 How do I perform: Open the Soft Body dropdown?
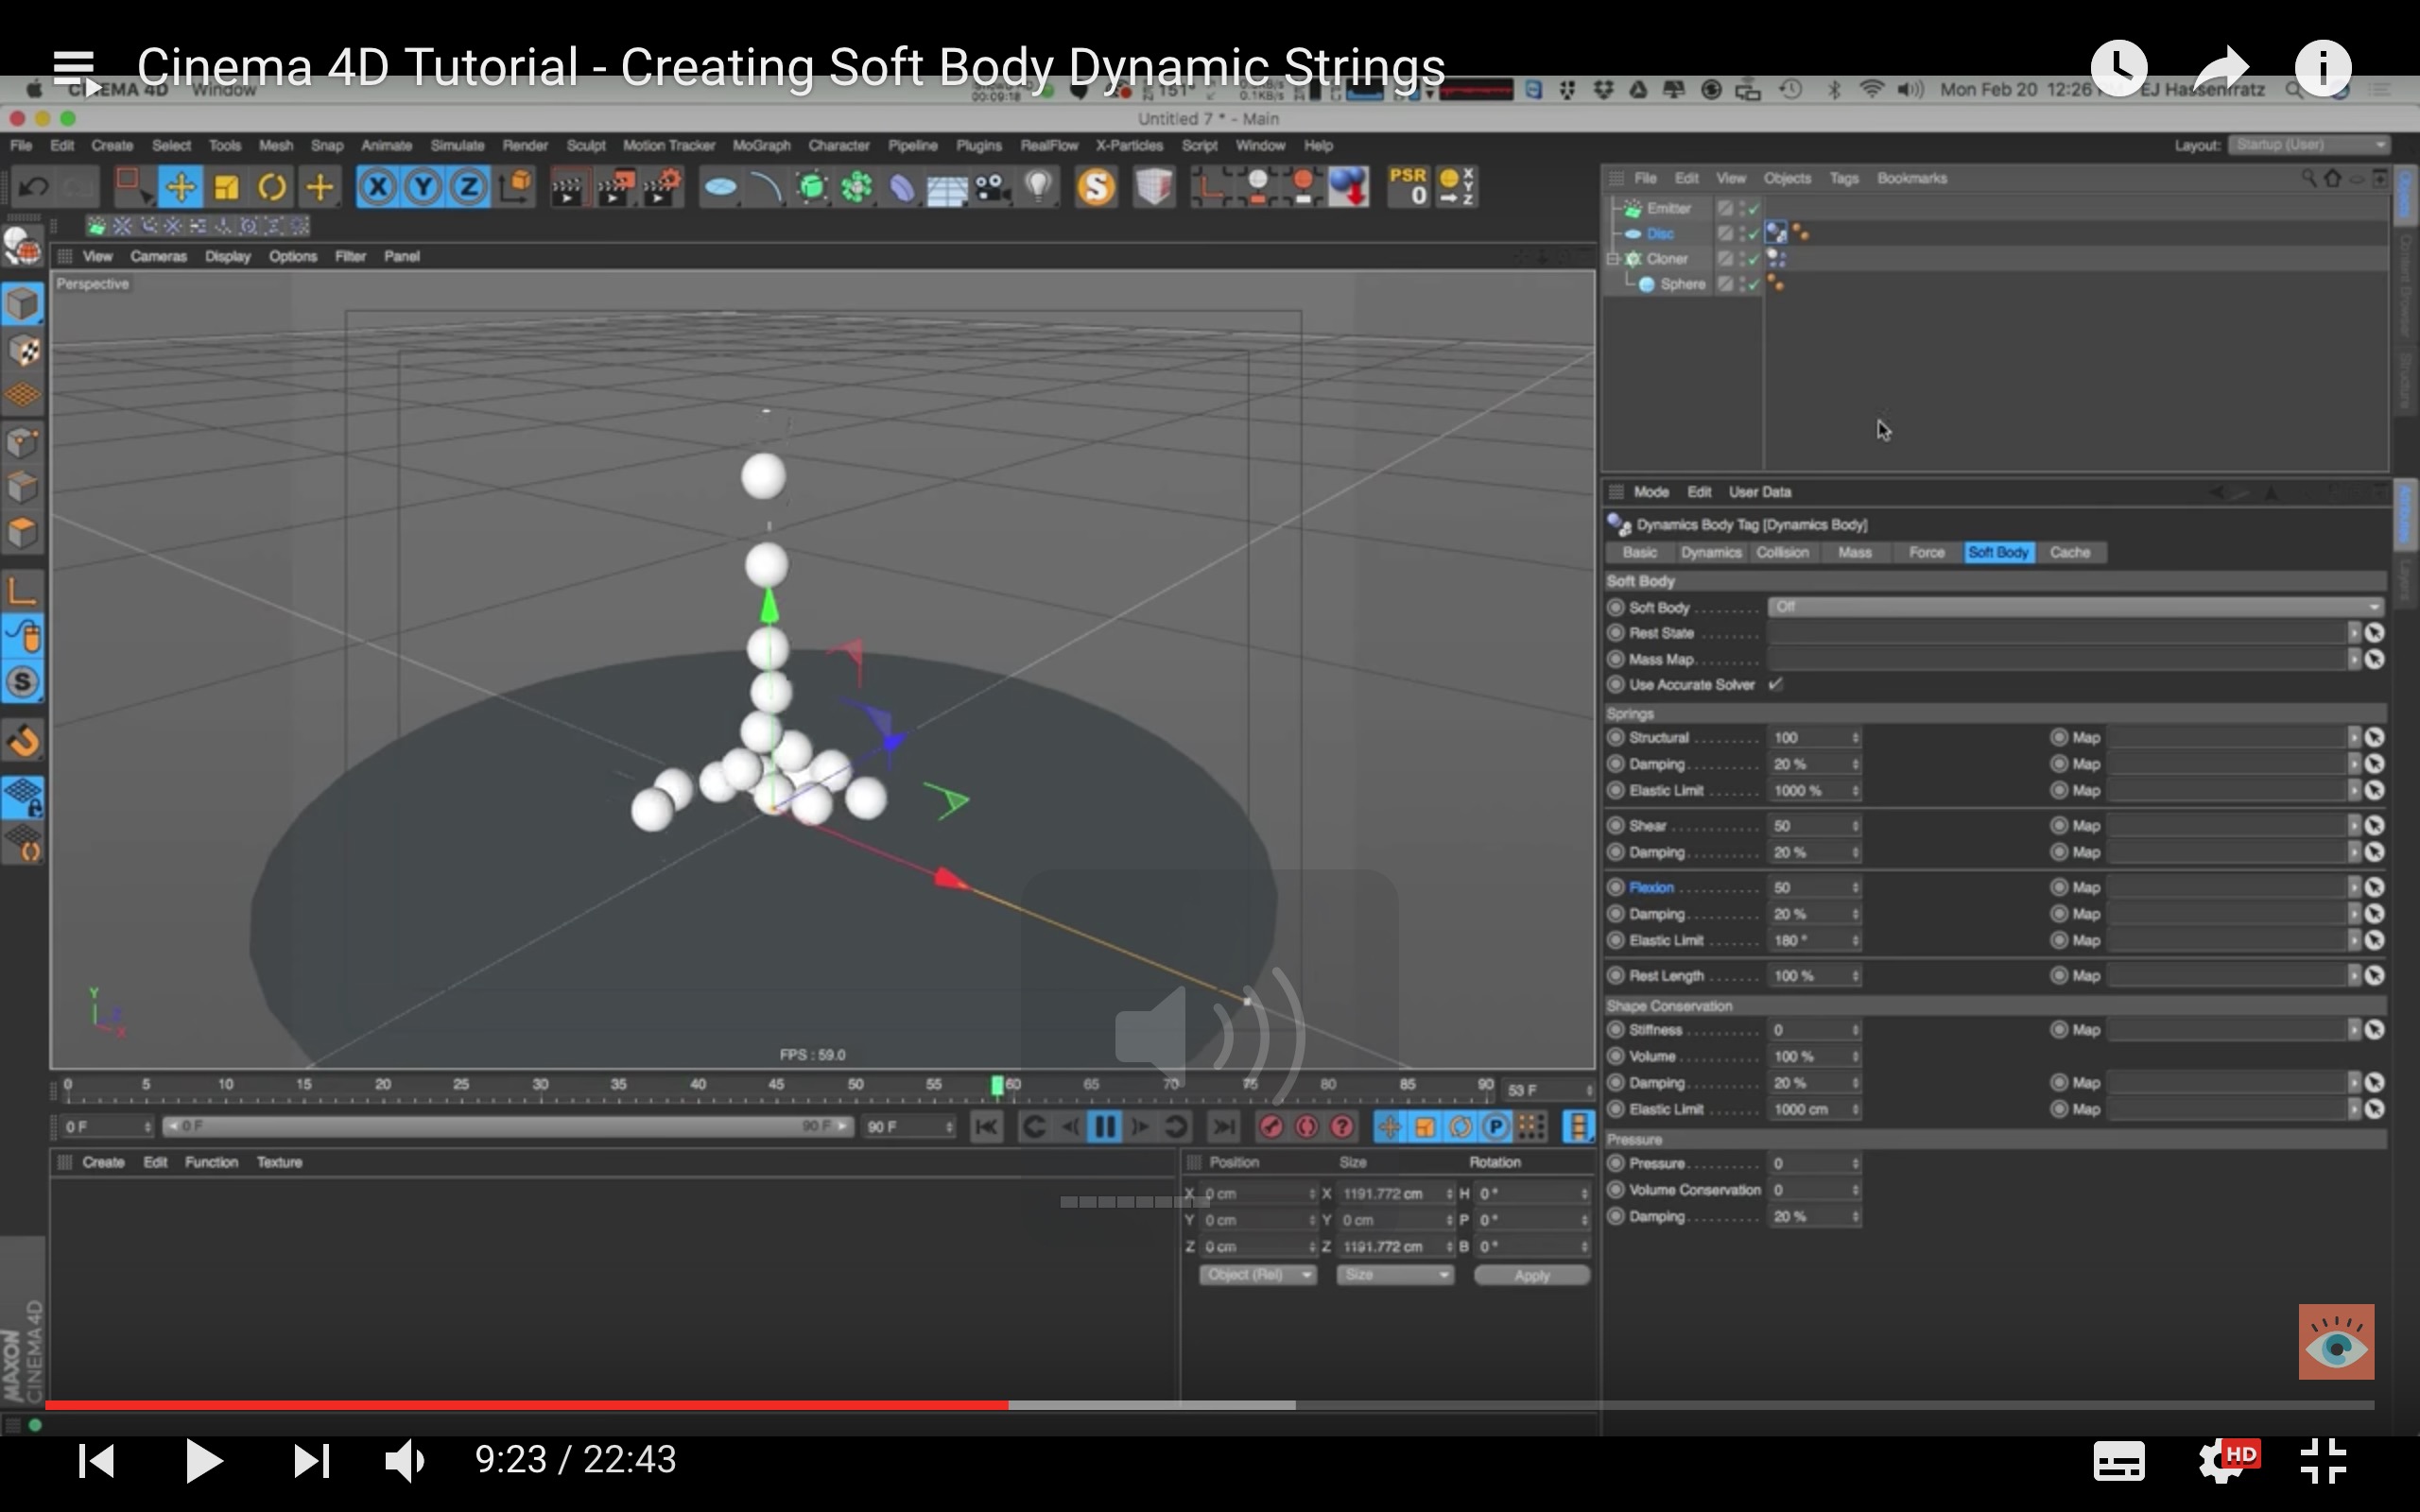[2075, 607]
